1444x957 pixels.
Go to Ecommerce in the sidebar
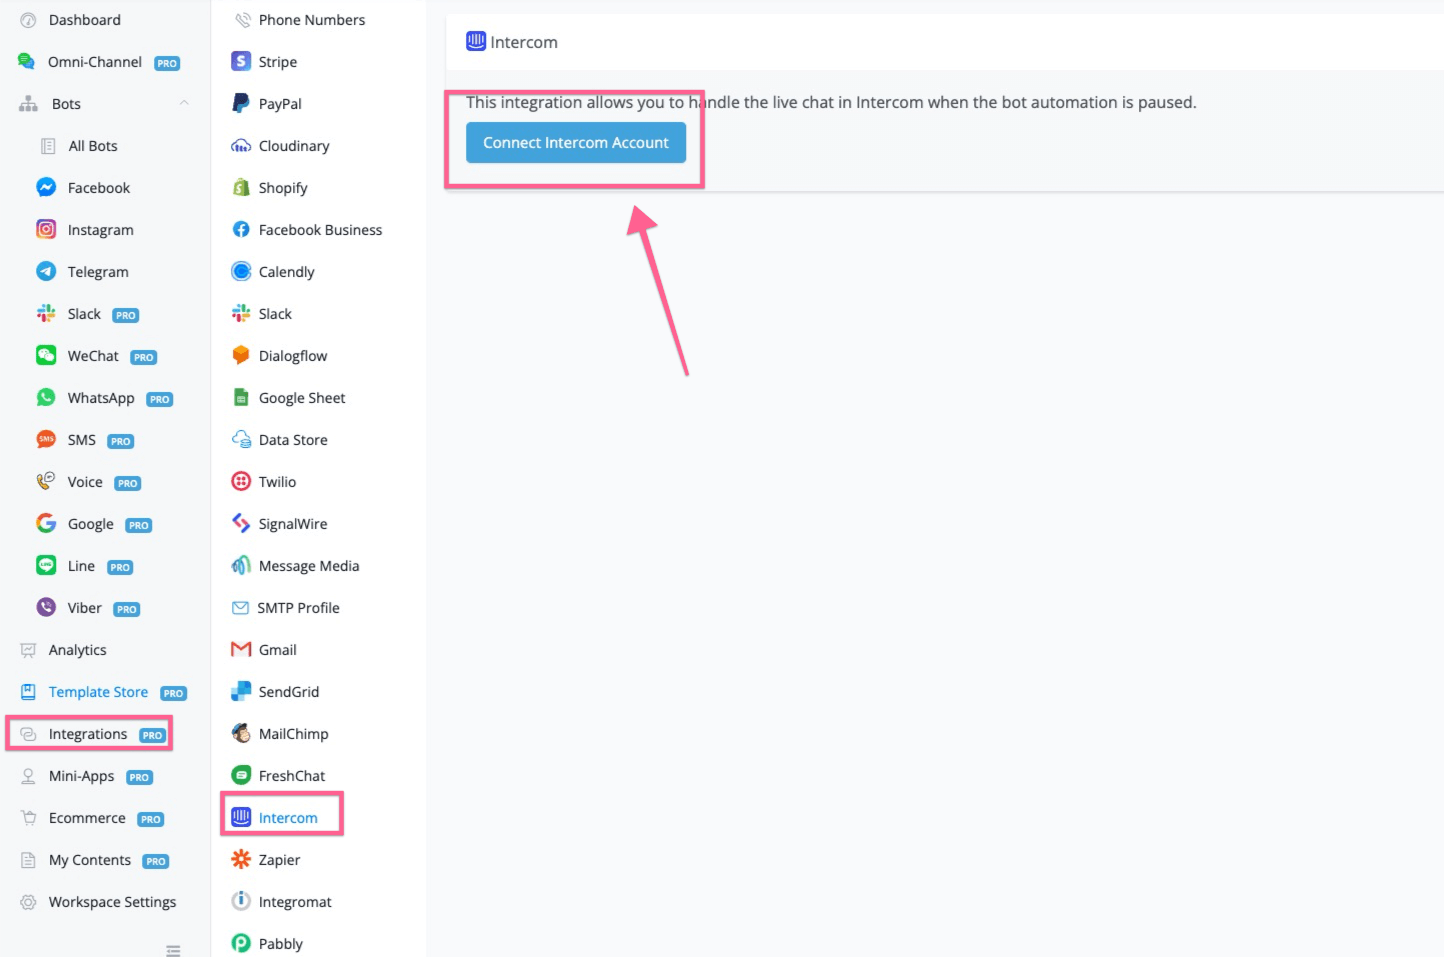click(x=87, y=818)
